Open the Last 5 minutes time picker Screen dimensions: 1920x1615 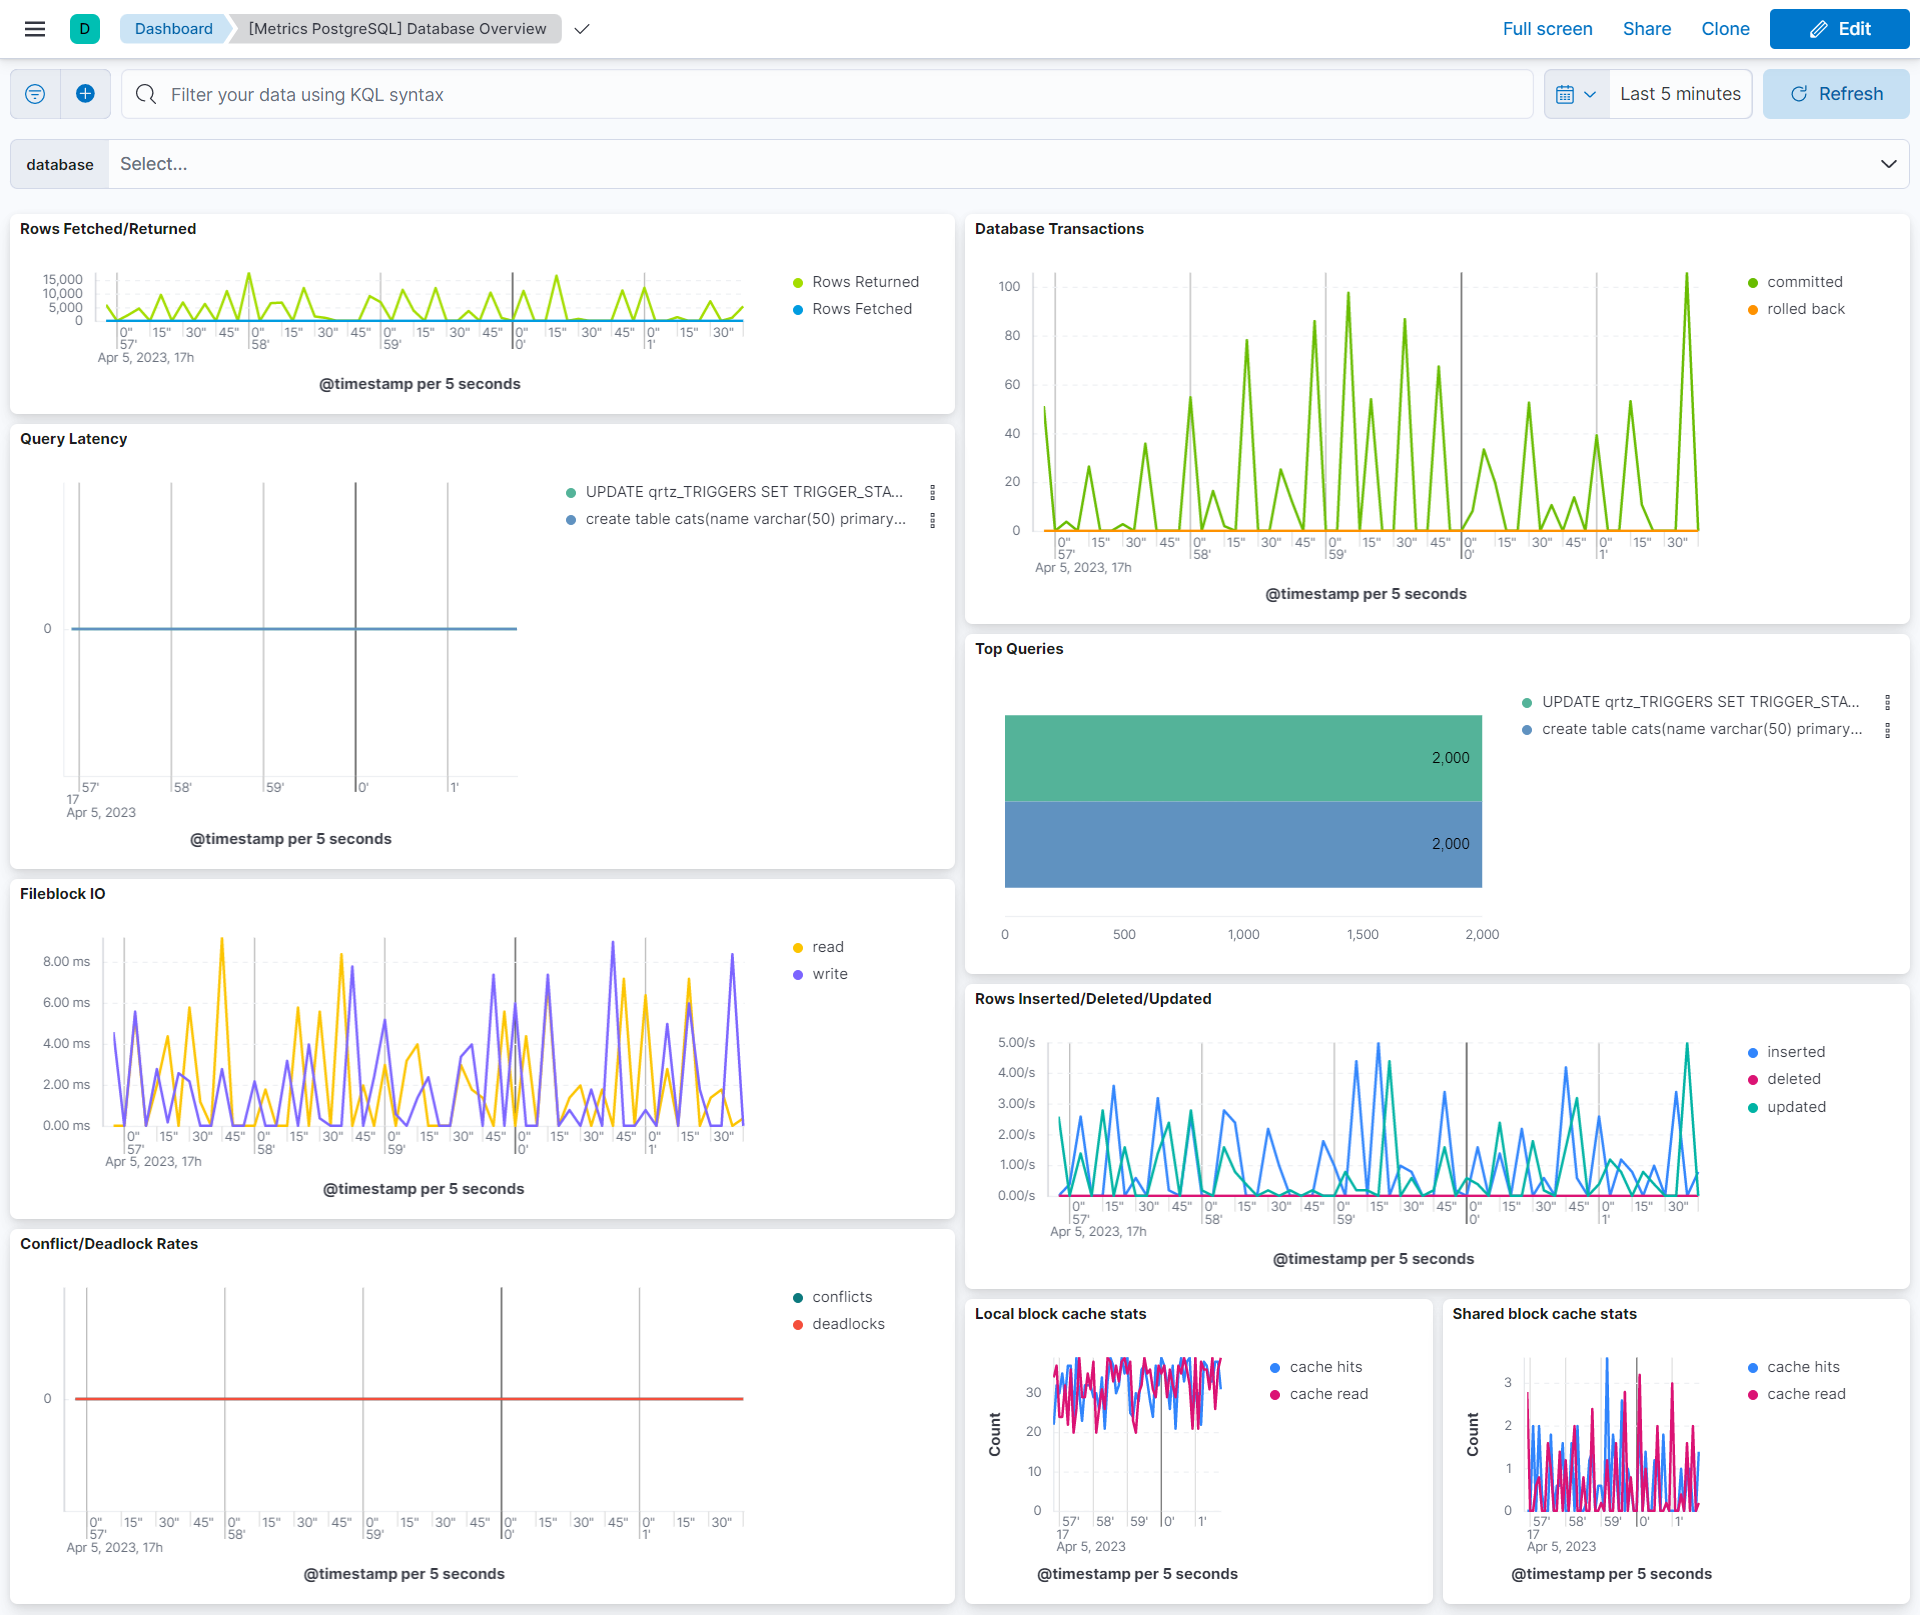click(1679, 93)
